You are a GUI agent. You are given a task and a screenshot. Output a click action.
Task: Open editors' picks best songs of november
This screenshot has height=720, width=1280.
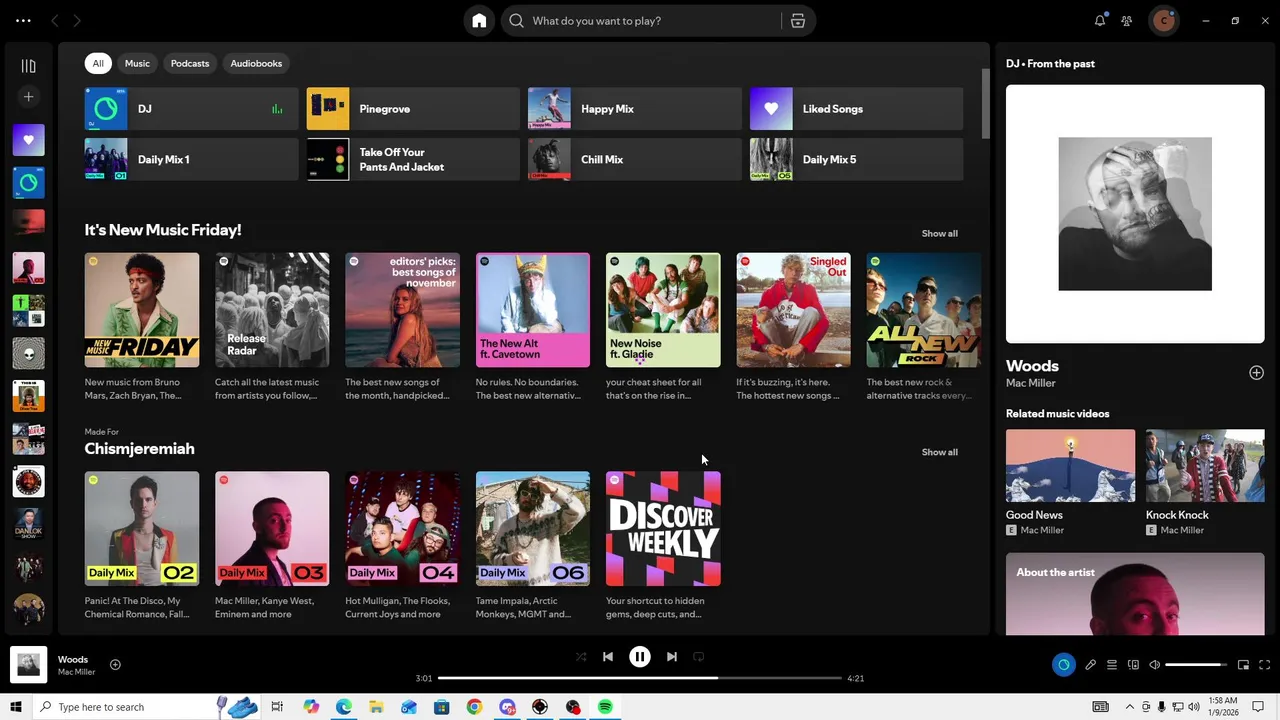(x=403, y=310)
